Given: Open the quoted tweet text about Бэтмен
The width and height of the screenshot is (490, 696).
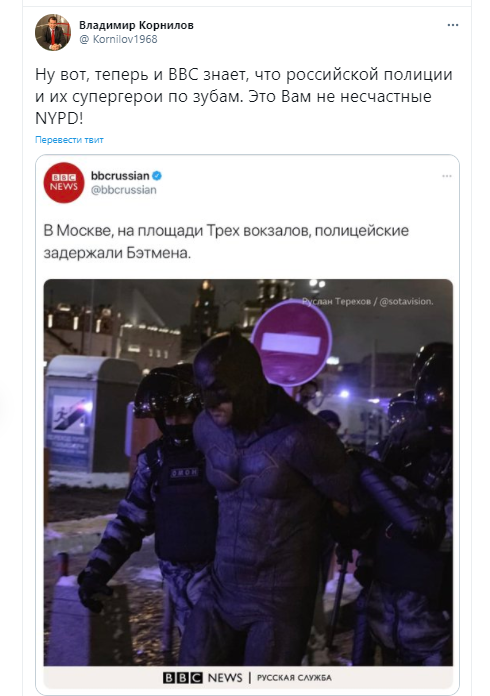Looking at the screenshot, I should [226, 241].
